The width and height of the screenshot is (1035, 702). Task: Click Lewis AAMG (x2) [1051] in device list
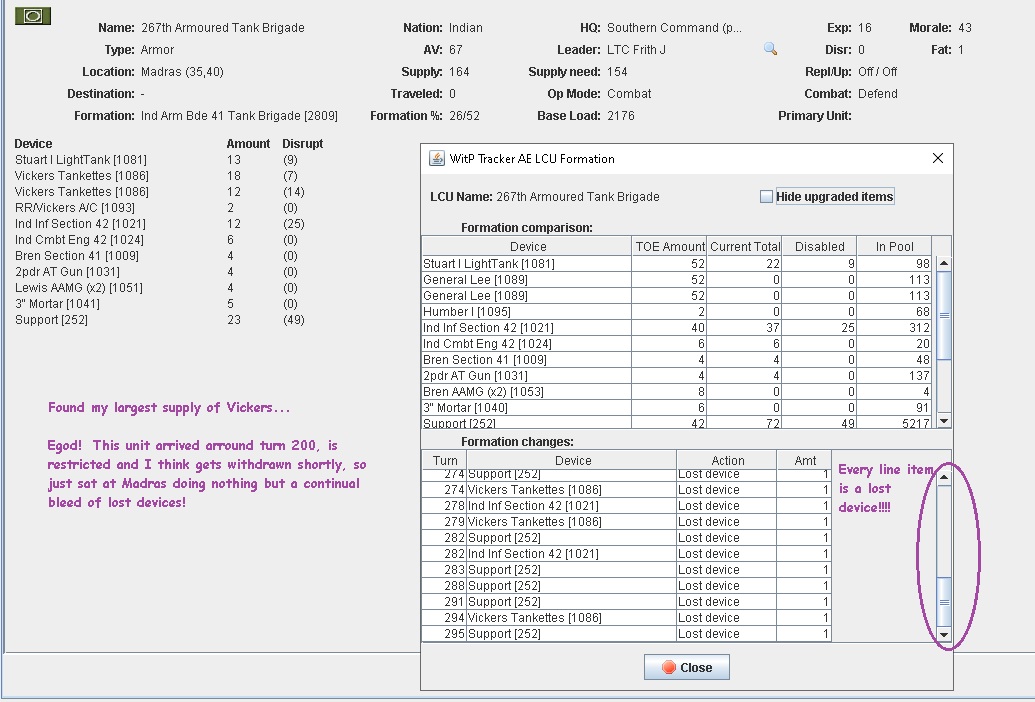click(x=79, y=288)
